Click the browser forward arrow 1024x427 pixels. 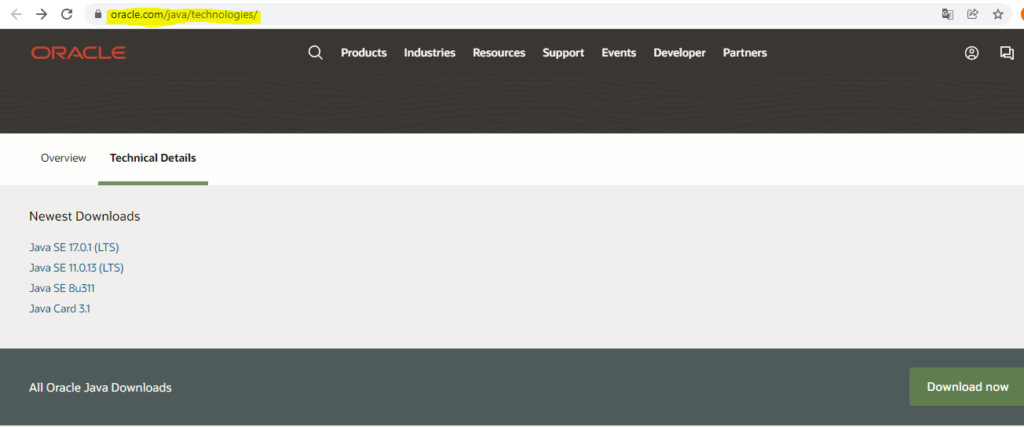(42, 14)
